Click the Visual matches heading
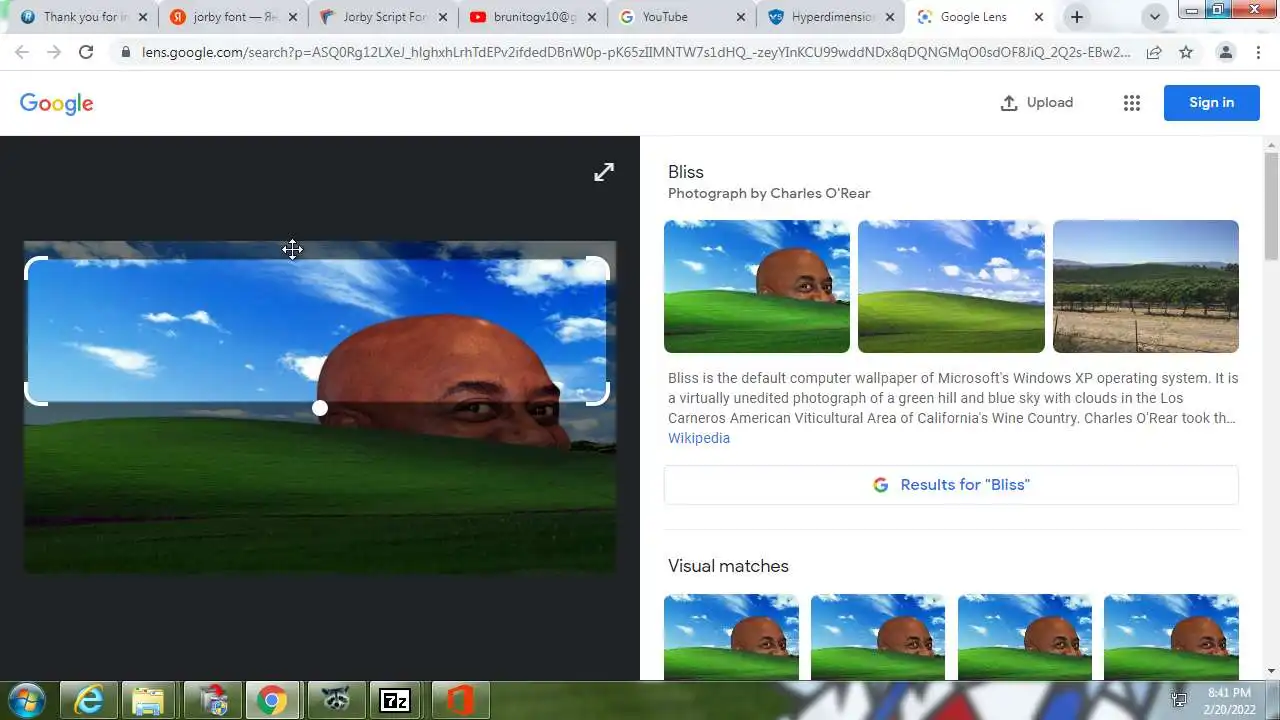Image resolution: width=1280 pixels, height=720 pixels. click(x=728, y=566)
